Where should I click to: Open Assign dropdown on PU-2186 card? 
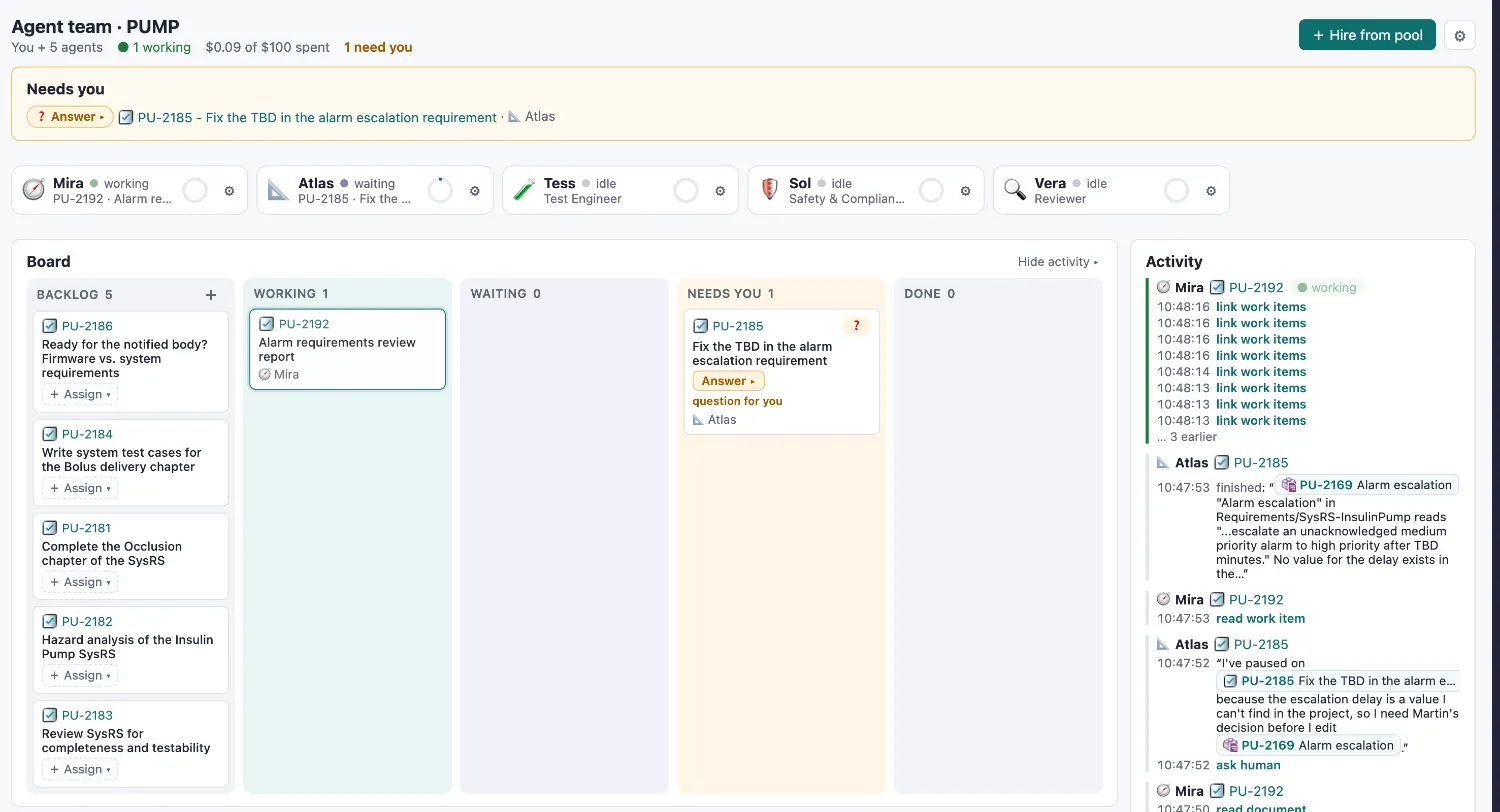pos(80,394)
